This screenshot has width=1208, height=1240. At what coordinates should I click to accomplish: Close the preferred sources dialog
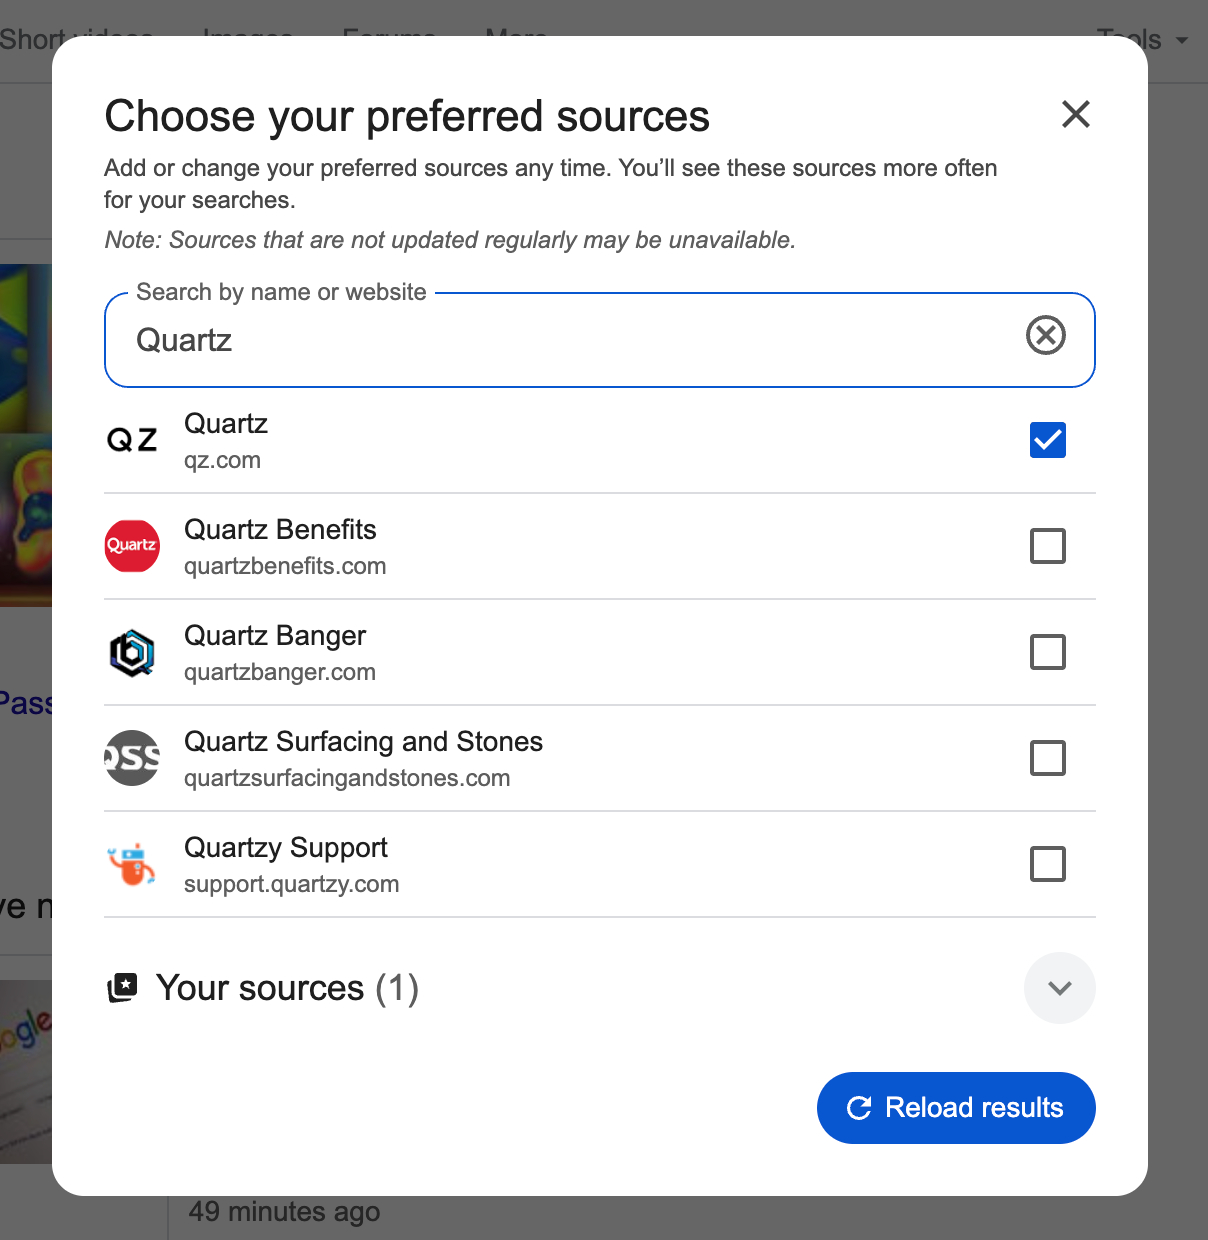(1075, 114)
